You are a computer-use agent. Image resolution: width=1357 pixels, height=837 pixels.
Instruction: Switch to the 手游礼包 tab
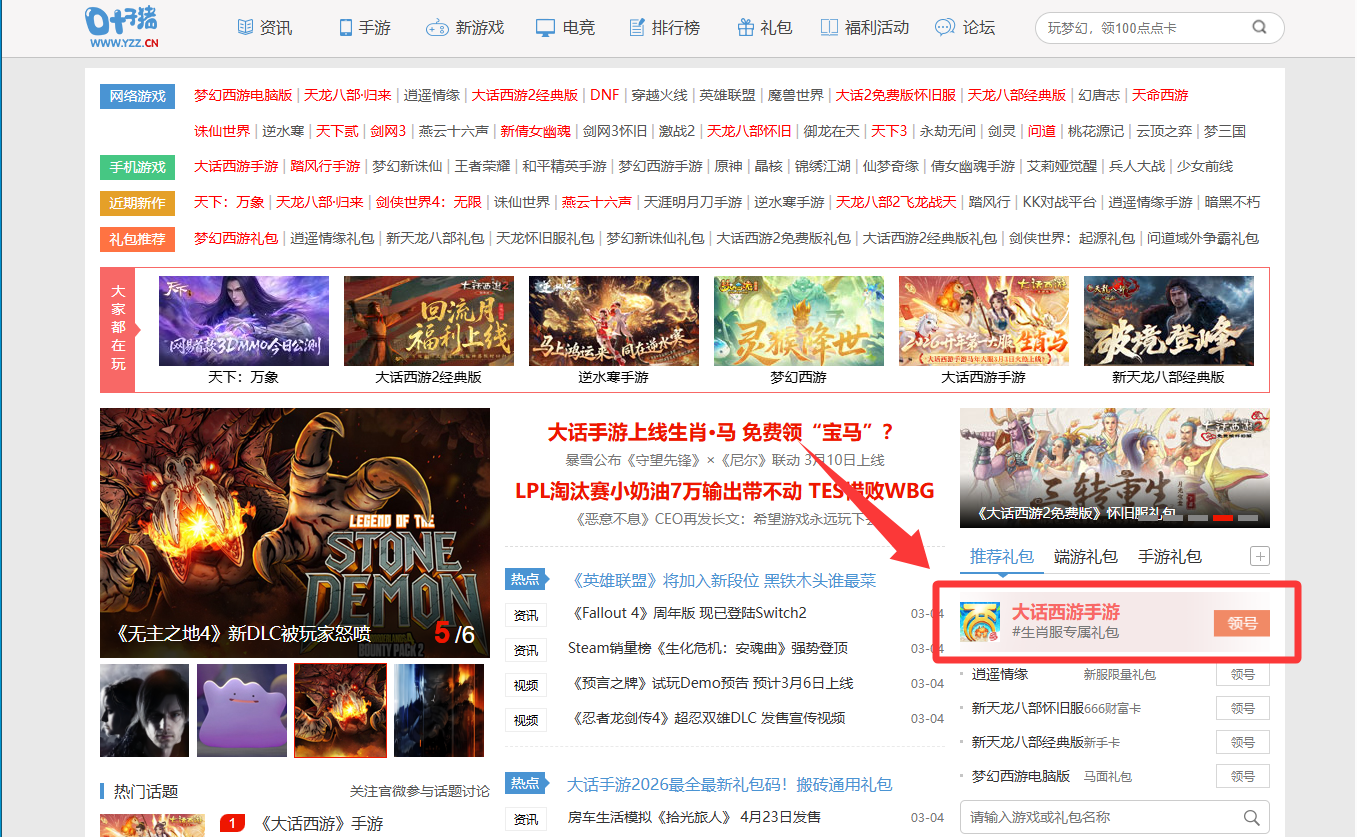[x=1169, y=557]
